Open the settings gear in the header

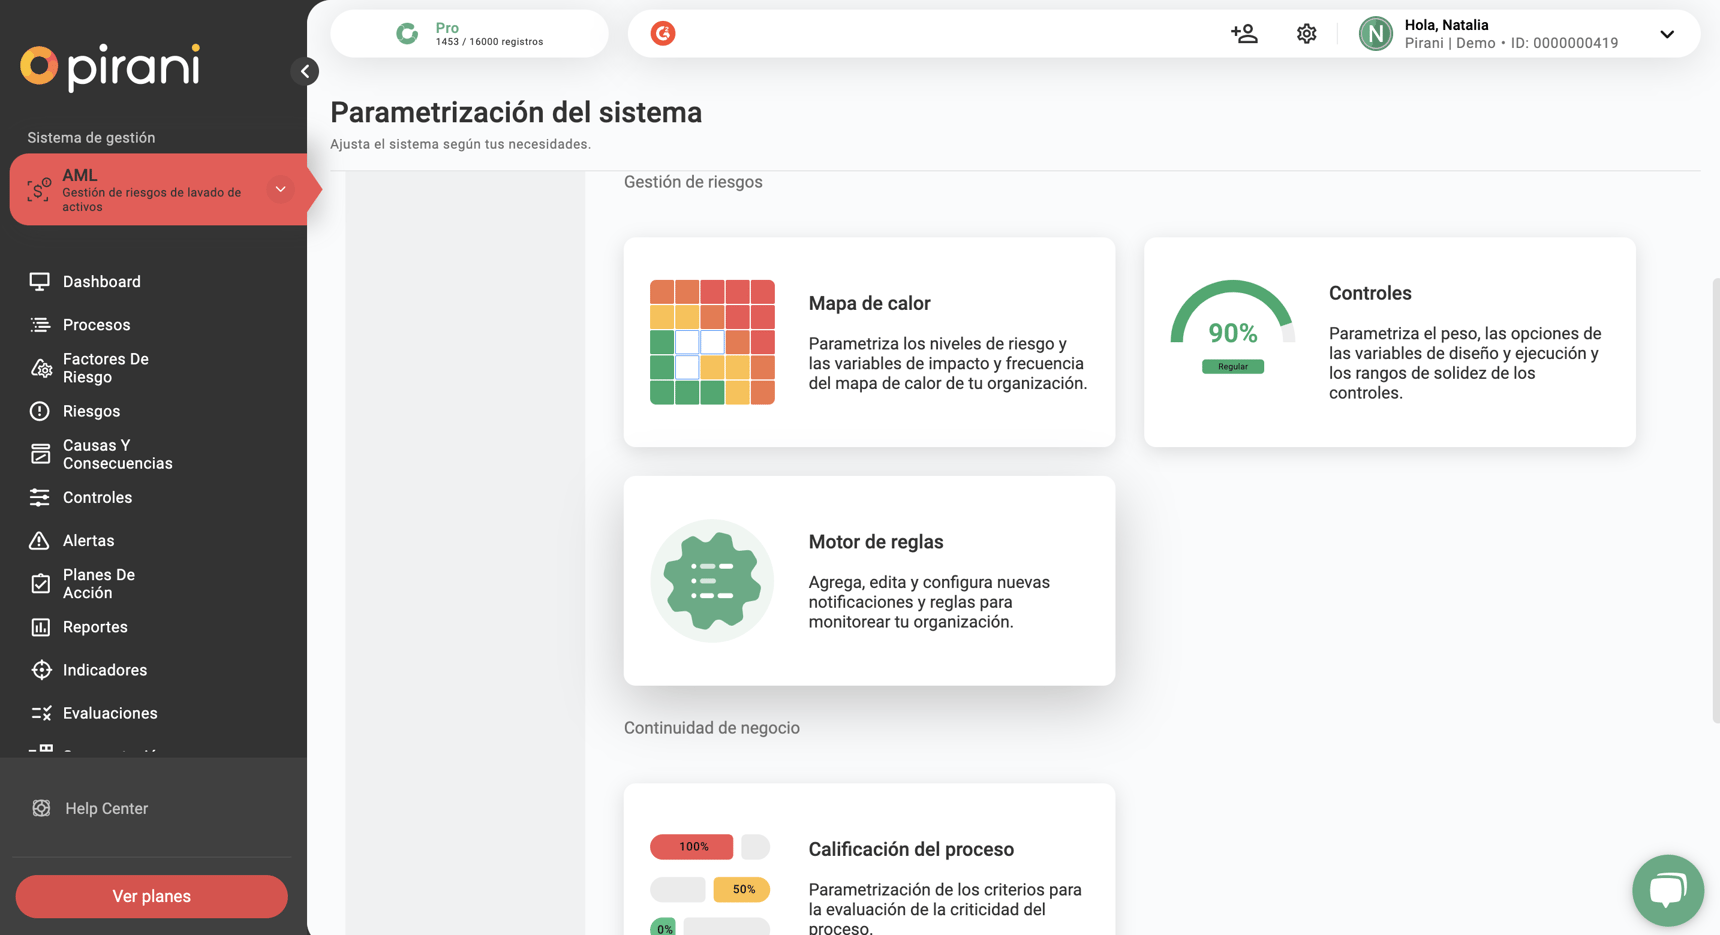[x=1306, y=33]
